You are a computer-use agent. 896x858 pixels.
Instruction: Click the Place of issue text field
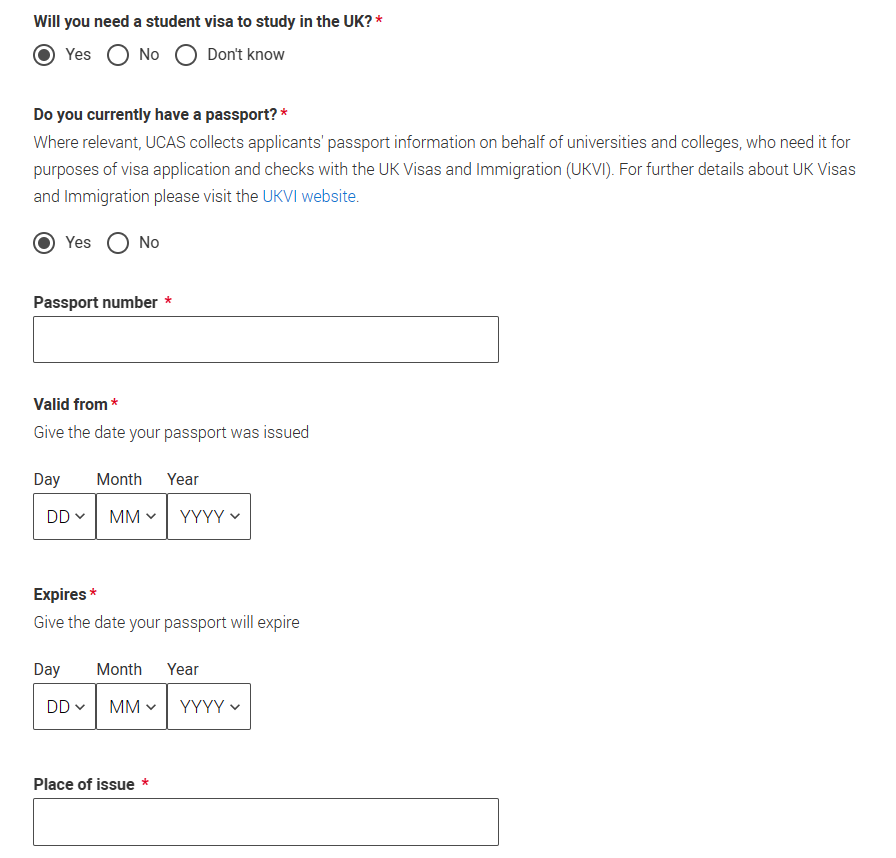(266, 823)
